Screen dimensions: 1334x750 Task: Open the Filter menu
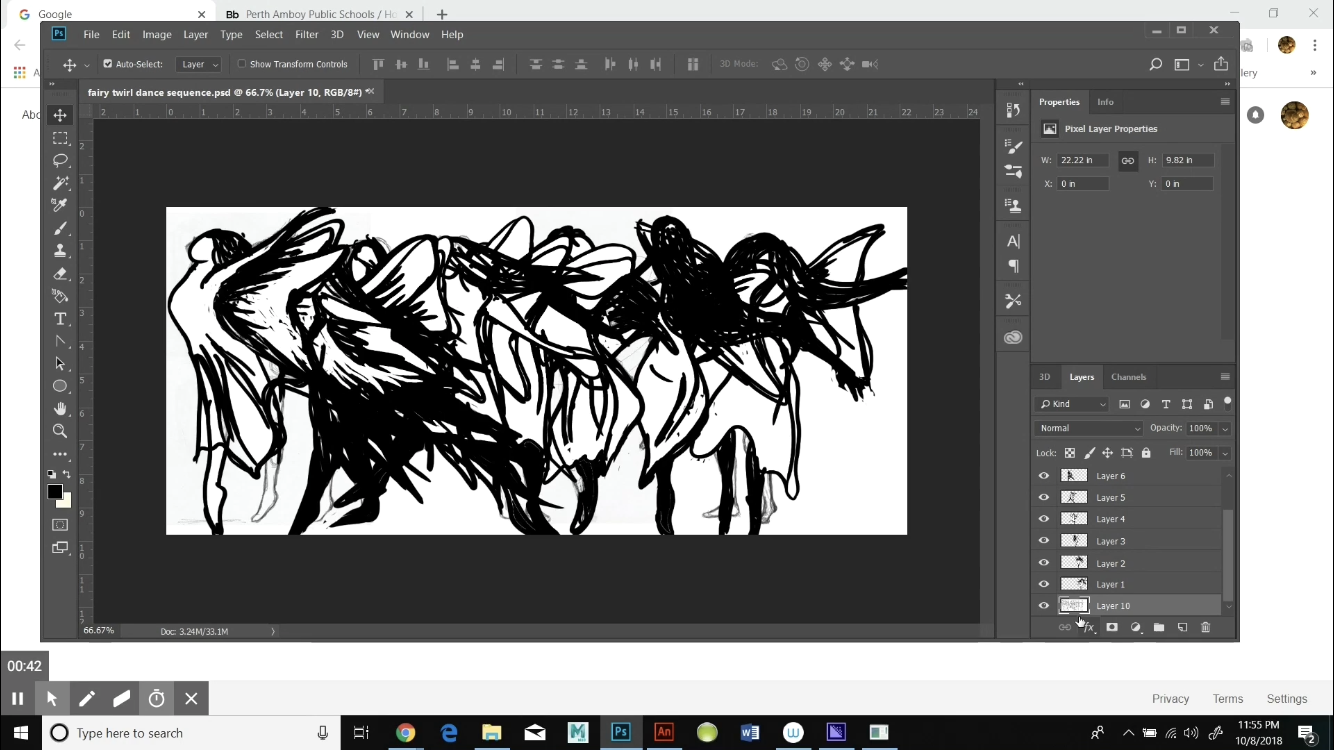(306, 34)
